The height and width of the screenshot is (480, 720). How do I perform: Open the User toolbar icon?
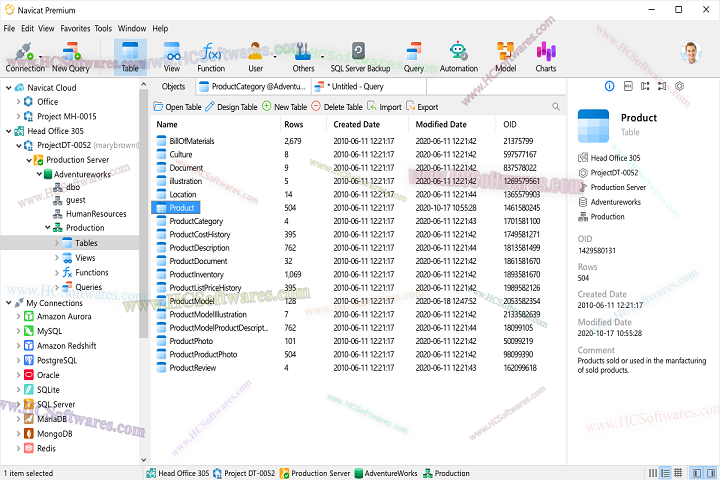tap(255, 57)
